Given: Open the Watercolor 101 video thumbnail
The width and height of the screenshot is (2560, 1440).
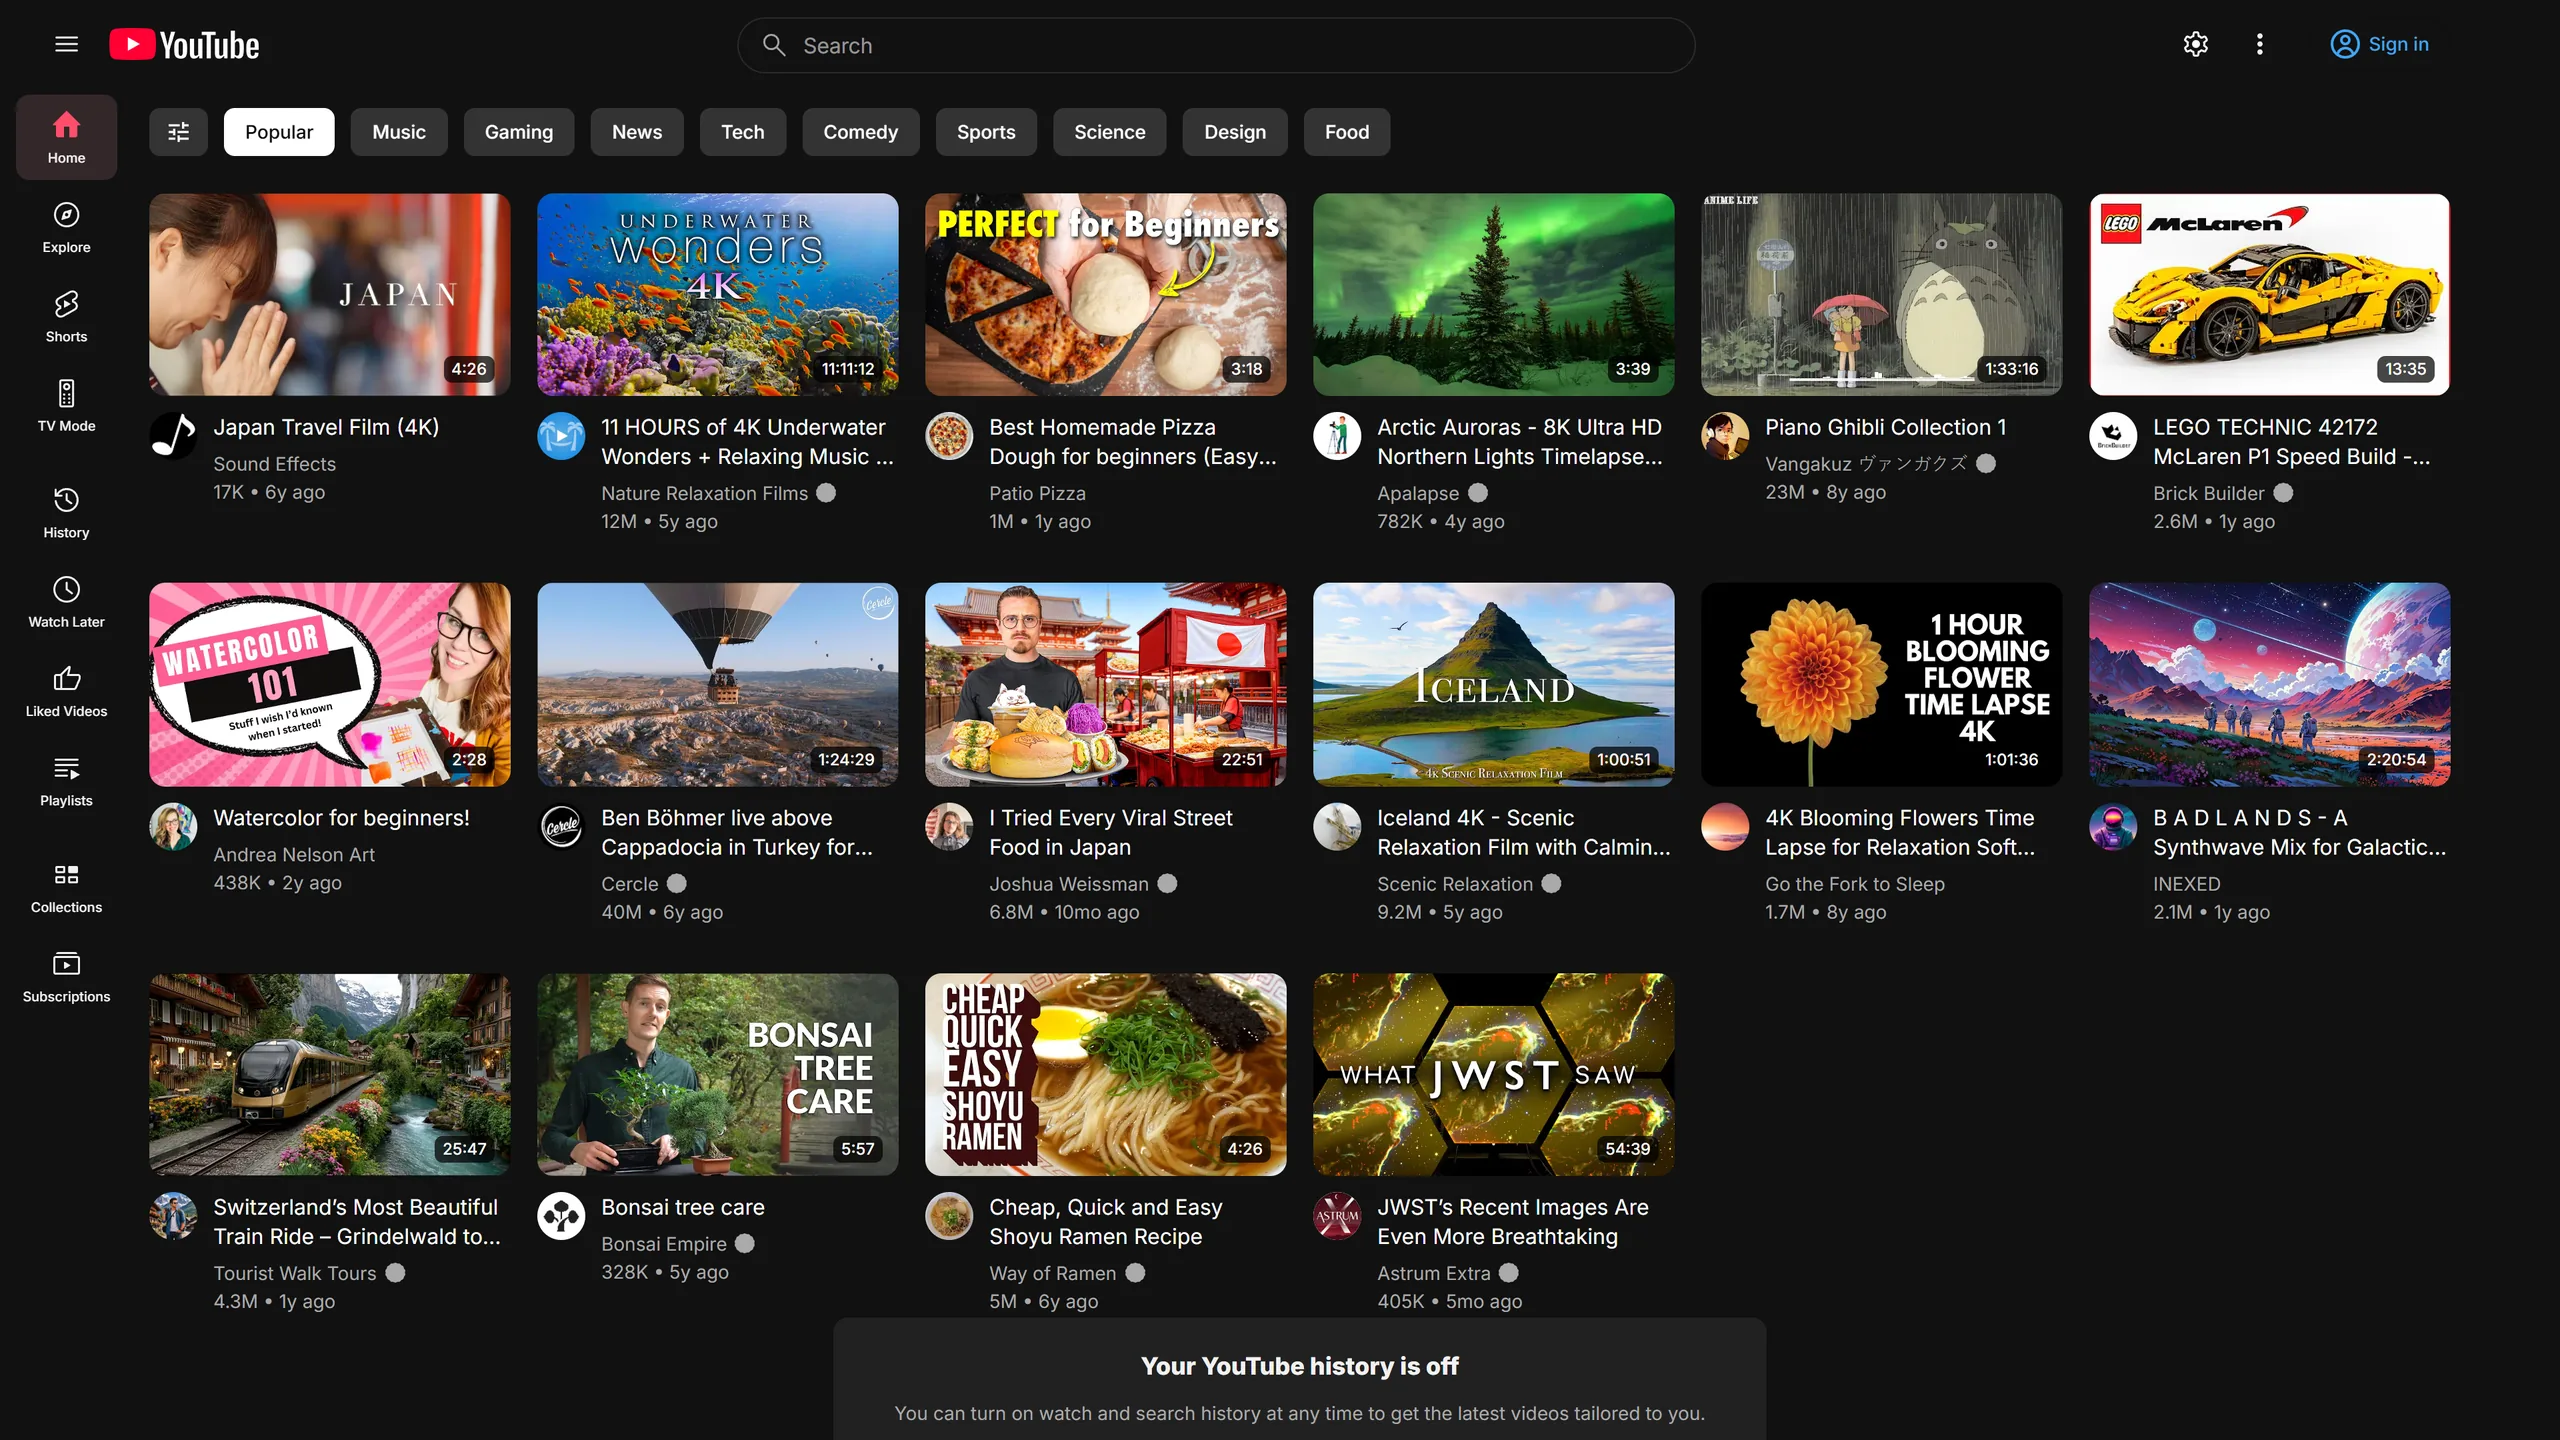Looking at the screenshot, I should coord(330,684).
